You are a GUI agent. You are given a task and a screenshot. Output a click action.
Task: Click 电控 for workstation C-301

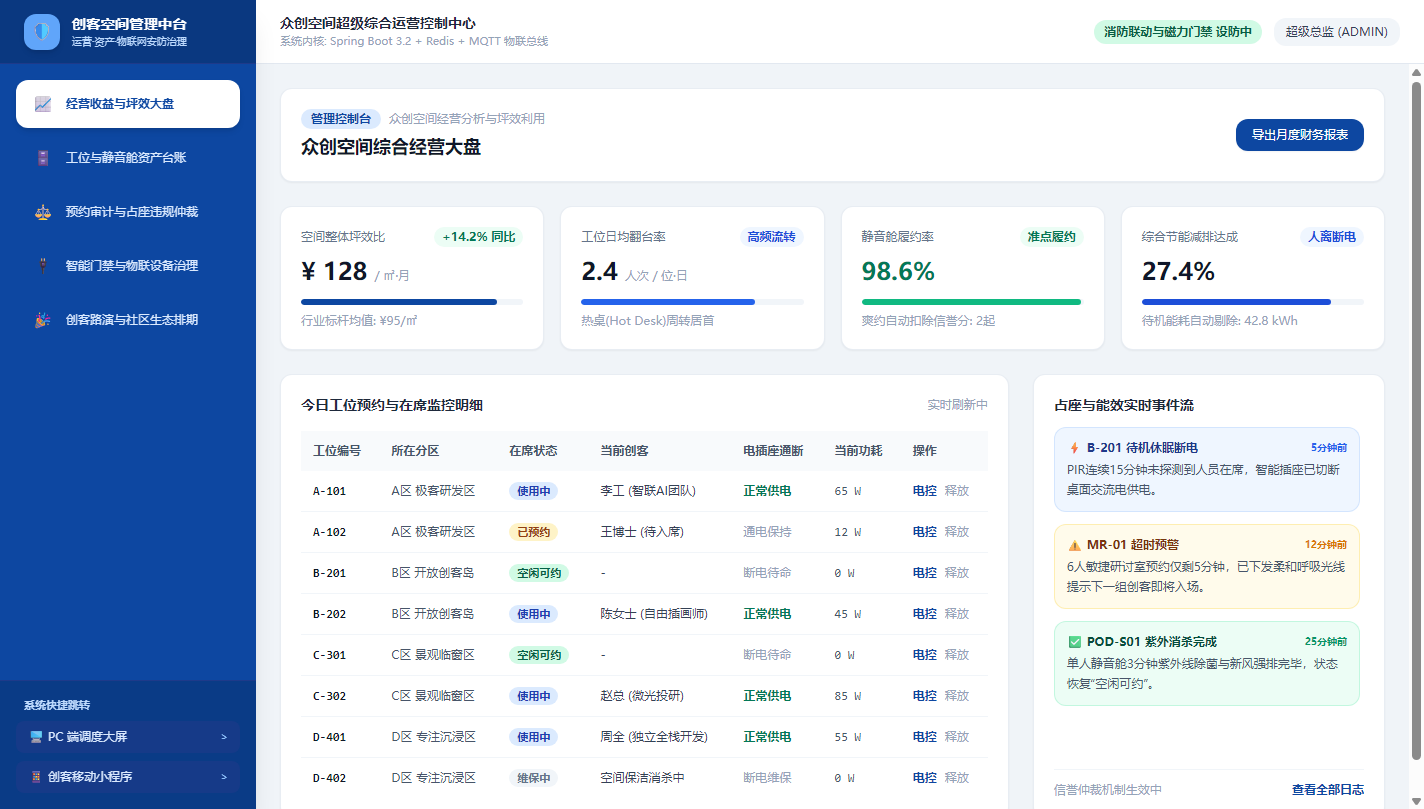pos(925,655)
